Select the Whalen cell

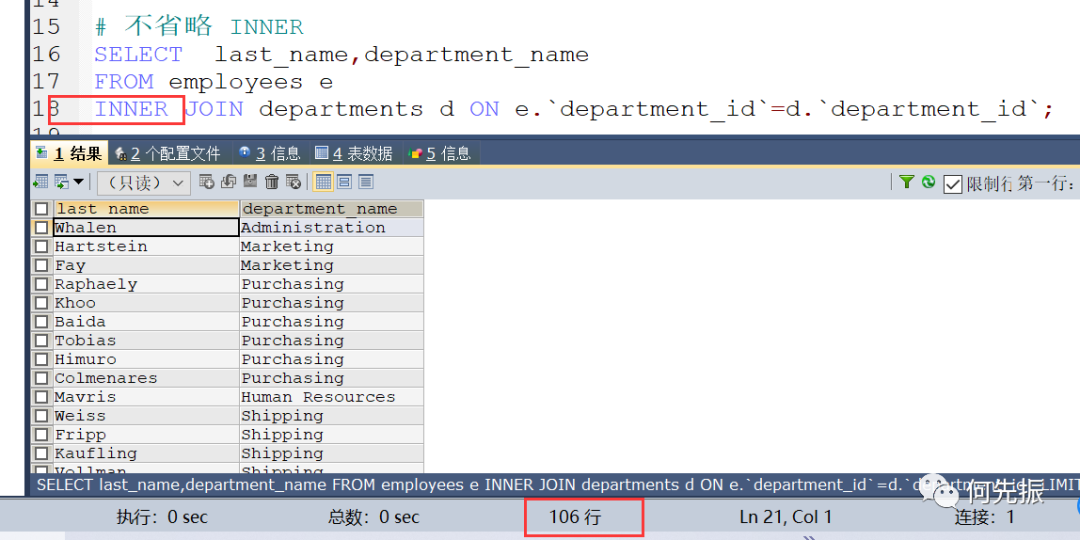coord(146,227)
